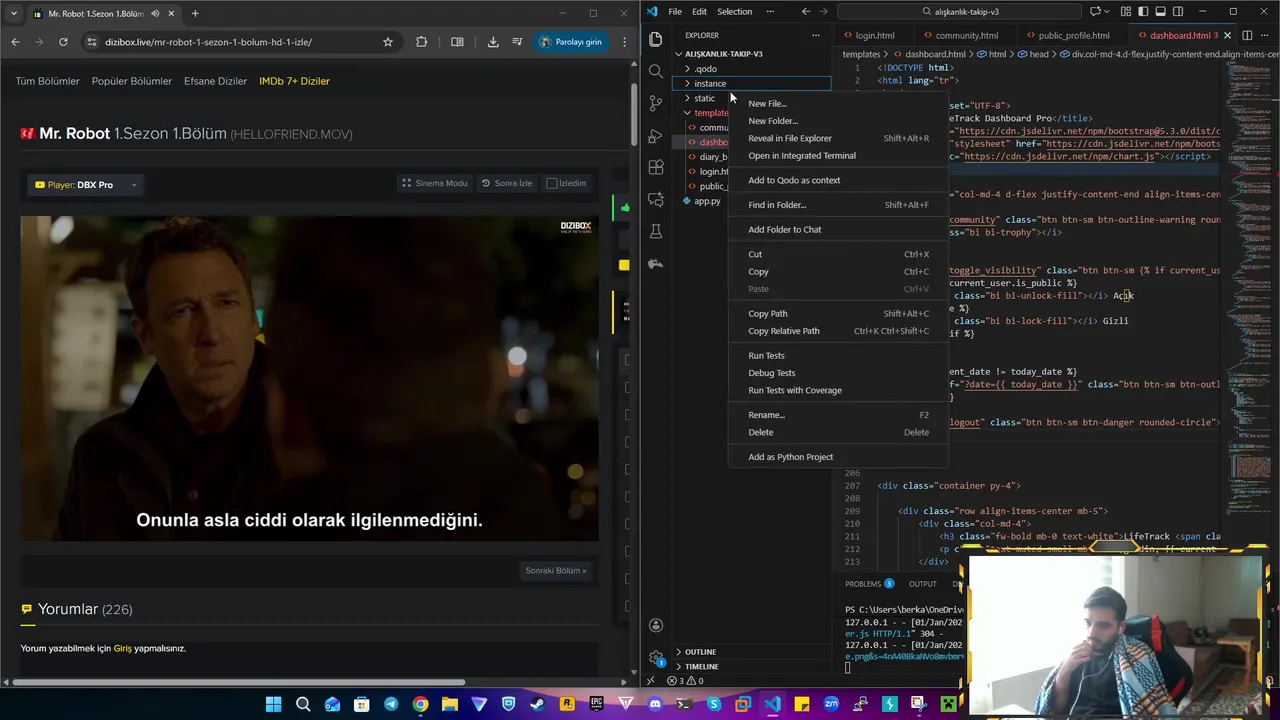Click the Chrome address bar URL

tap(208, 42)
